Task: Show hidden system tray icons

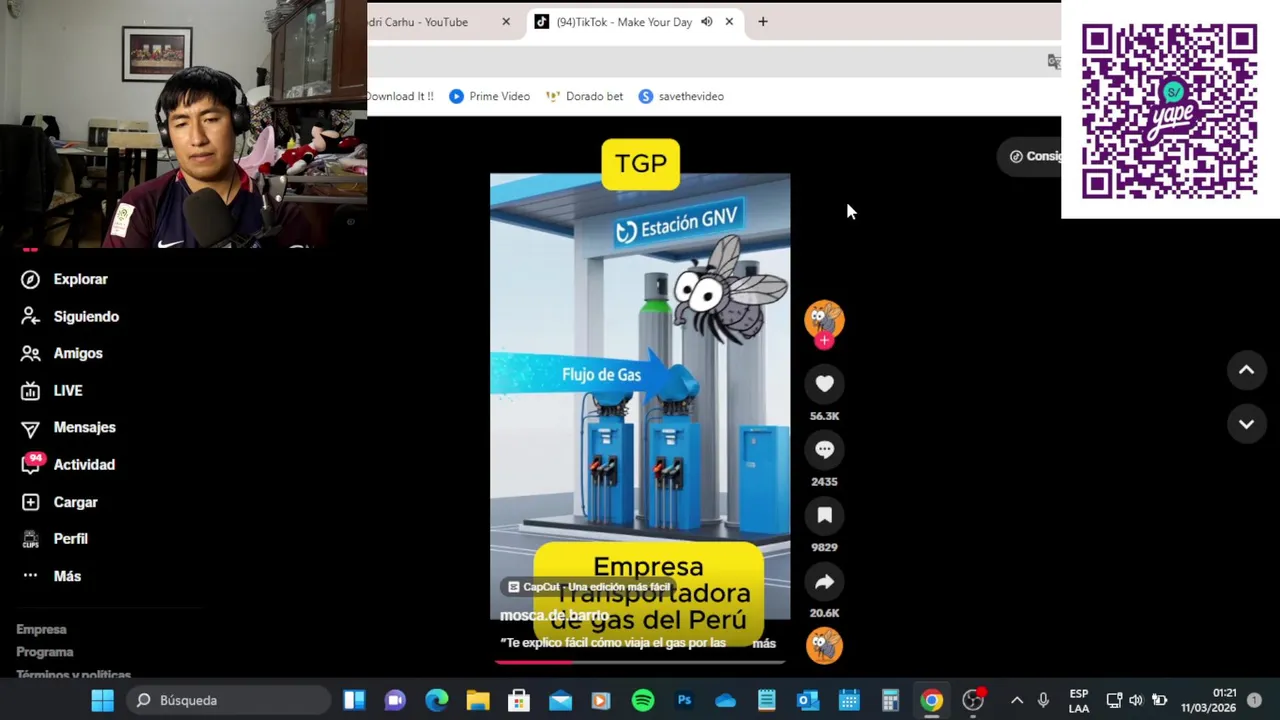Action: click(x=1017, y=700)
